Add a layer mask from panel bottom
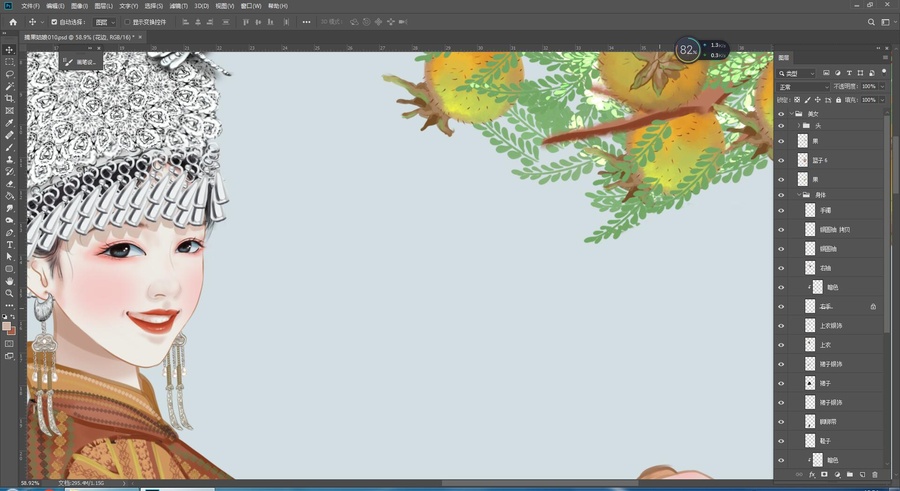This screenshot has height=491, width=900. pyautogui.click(x=824, y=474)
